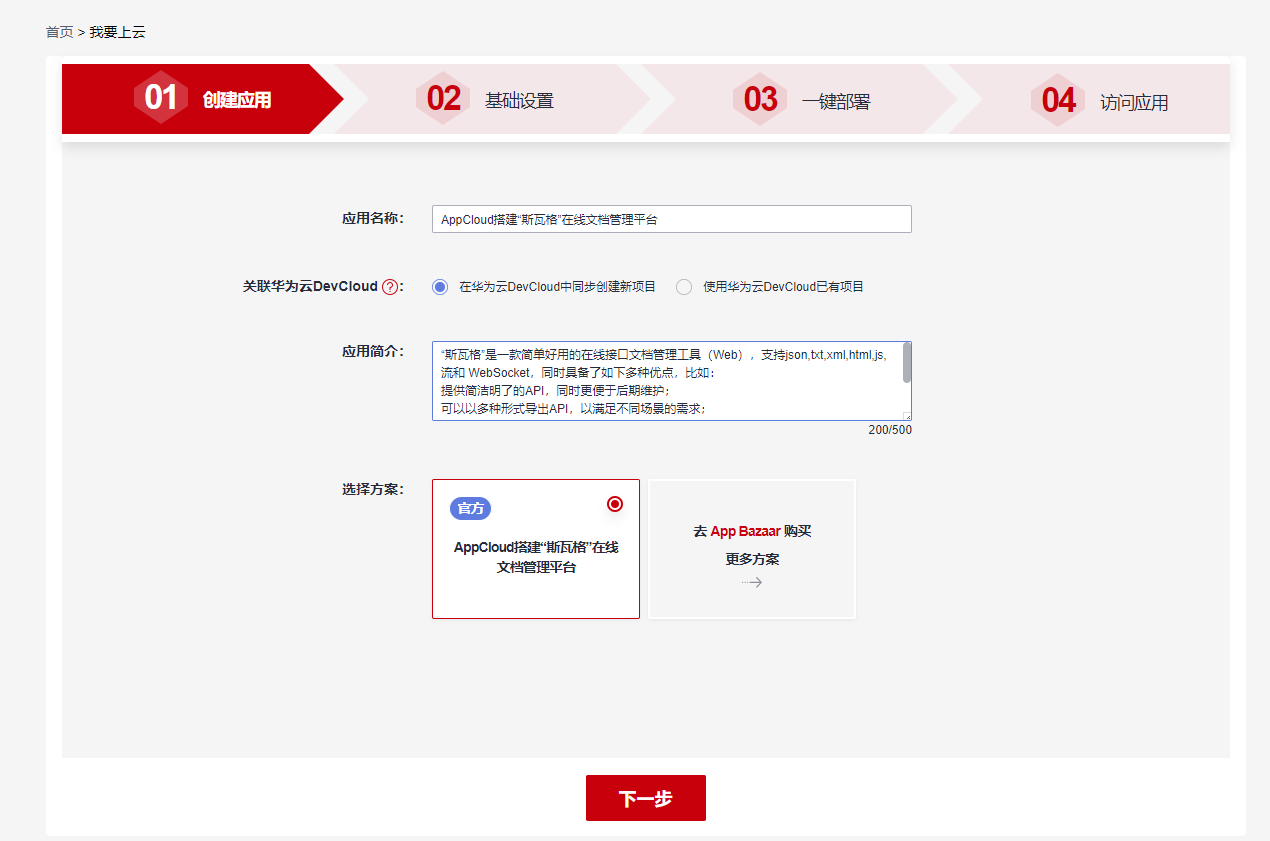Screen dimensions: 1270x841
Task: Select step 01 创建应用 tab
Action: (x=202, y=99)
